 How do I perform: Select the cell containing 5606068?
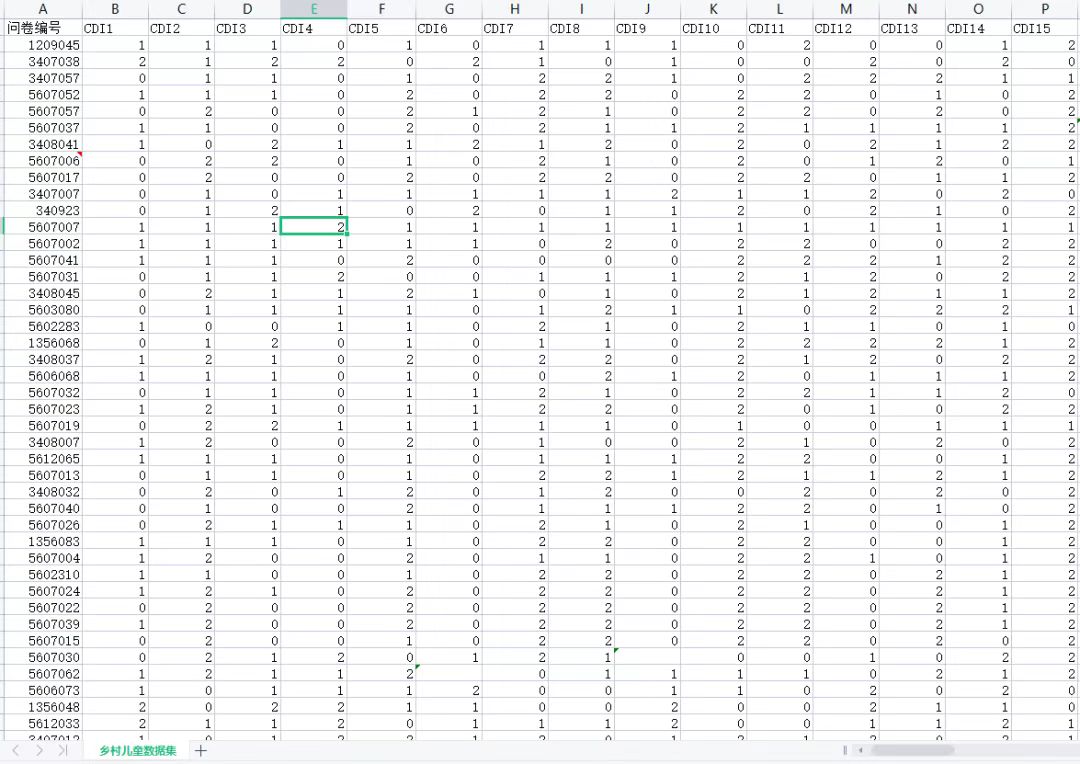point(43,375)
